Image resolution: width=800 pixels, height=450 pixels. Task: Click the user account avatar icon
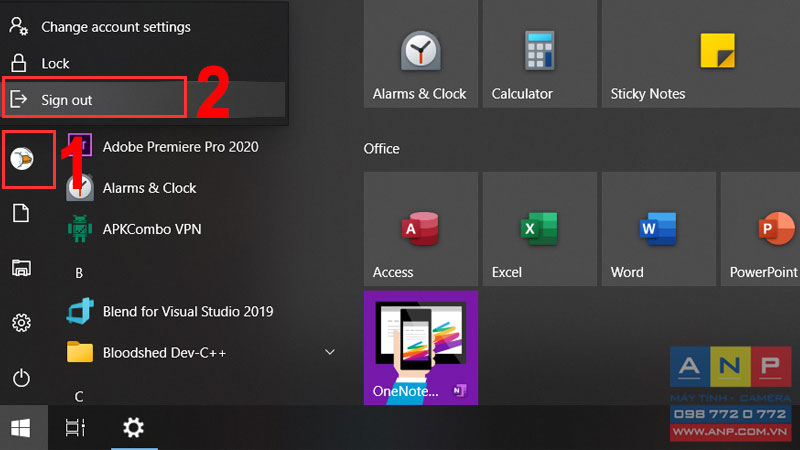[x=22, y=159]
